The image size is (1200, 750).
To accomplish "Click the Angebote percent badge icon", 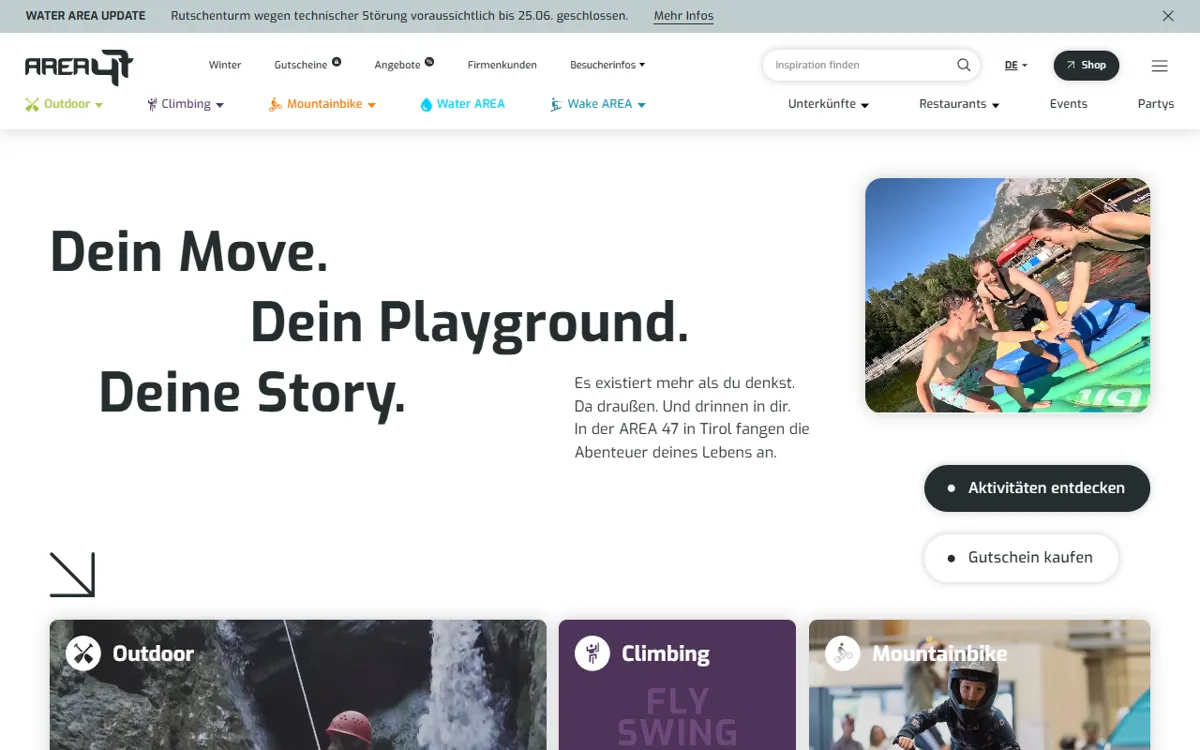I will point(429,61).
